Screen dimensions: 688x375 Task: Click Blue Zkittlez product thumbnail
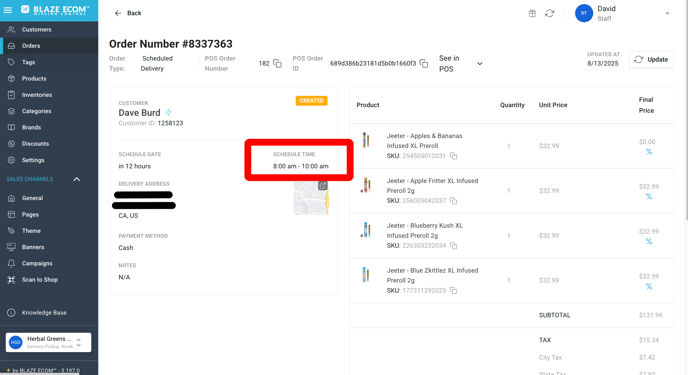click(x=366, y=275)
